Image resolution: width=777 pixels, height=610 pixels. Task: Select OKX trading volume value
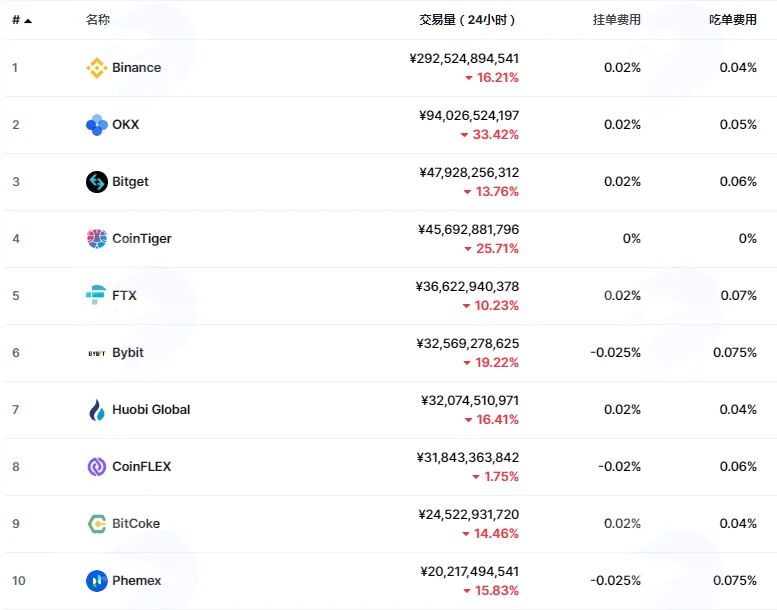coord(469,115)
